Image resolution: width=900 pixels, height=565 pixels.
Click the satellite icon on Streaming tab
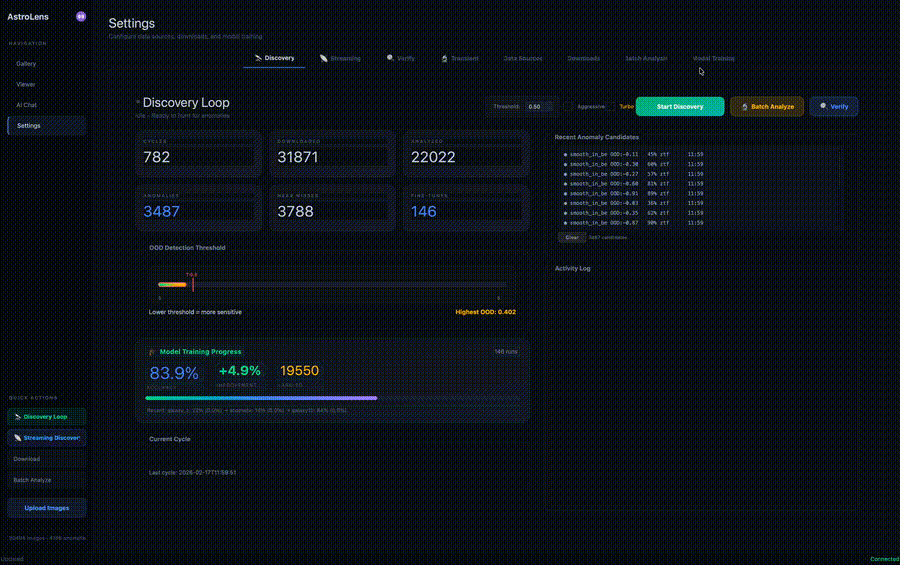(323, 58)
